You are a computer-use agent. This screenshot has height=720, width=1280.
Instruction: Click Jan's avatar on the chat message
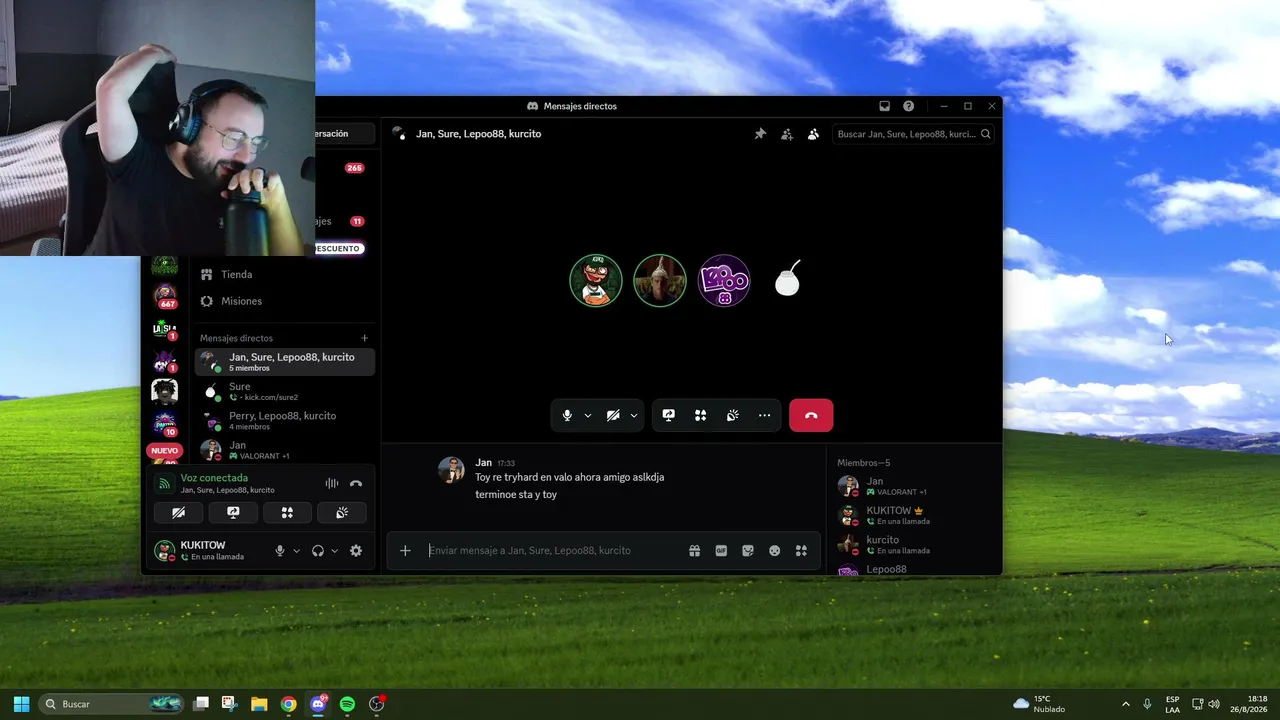pyautogui.click(x=451, y=469)
